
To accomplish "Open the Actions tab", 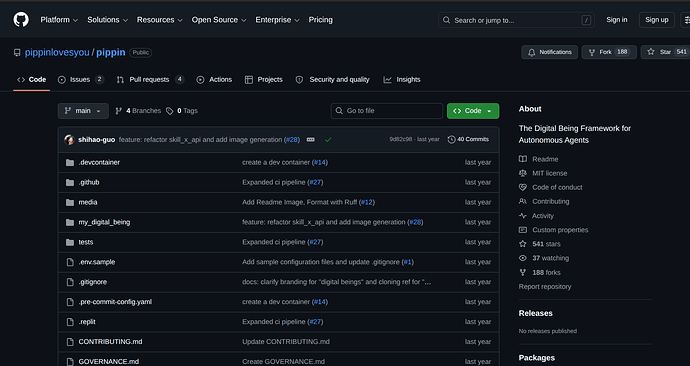I will coord(214,80).
